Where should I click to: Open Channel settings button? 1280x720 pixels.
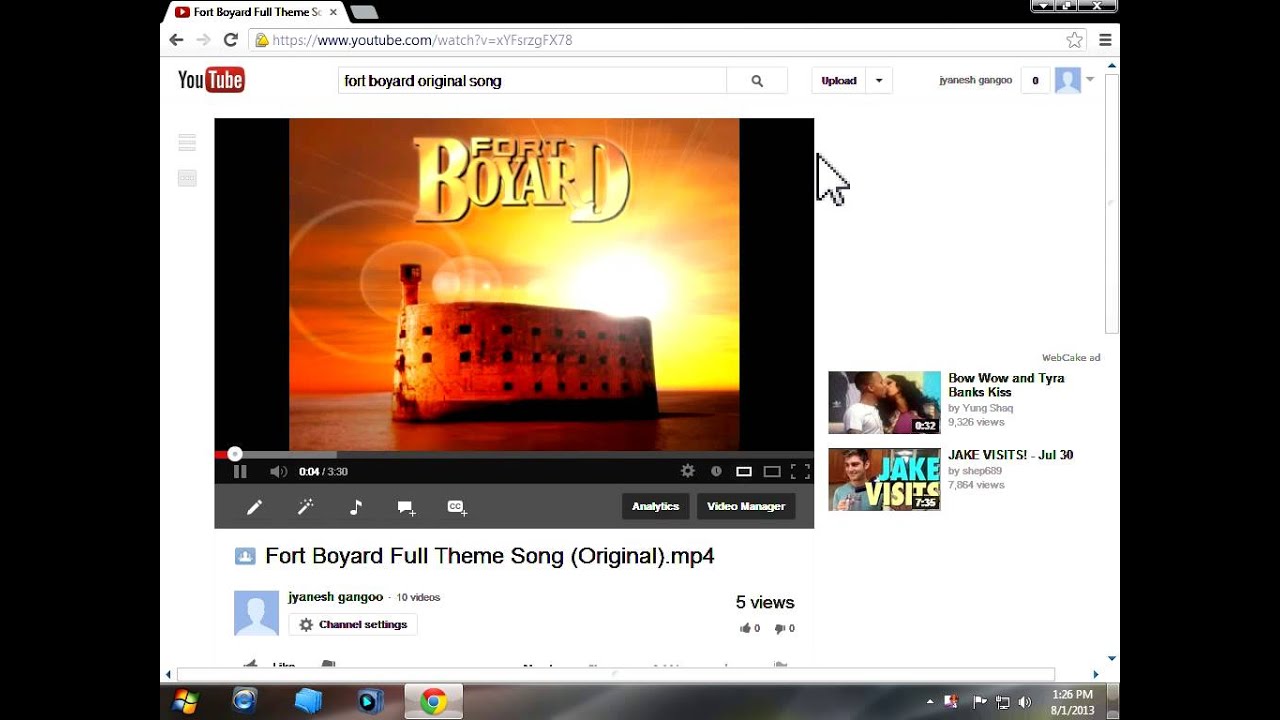point(353,625)
